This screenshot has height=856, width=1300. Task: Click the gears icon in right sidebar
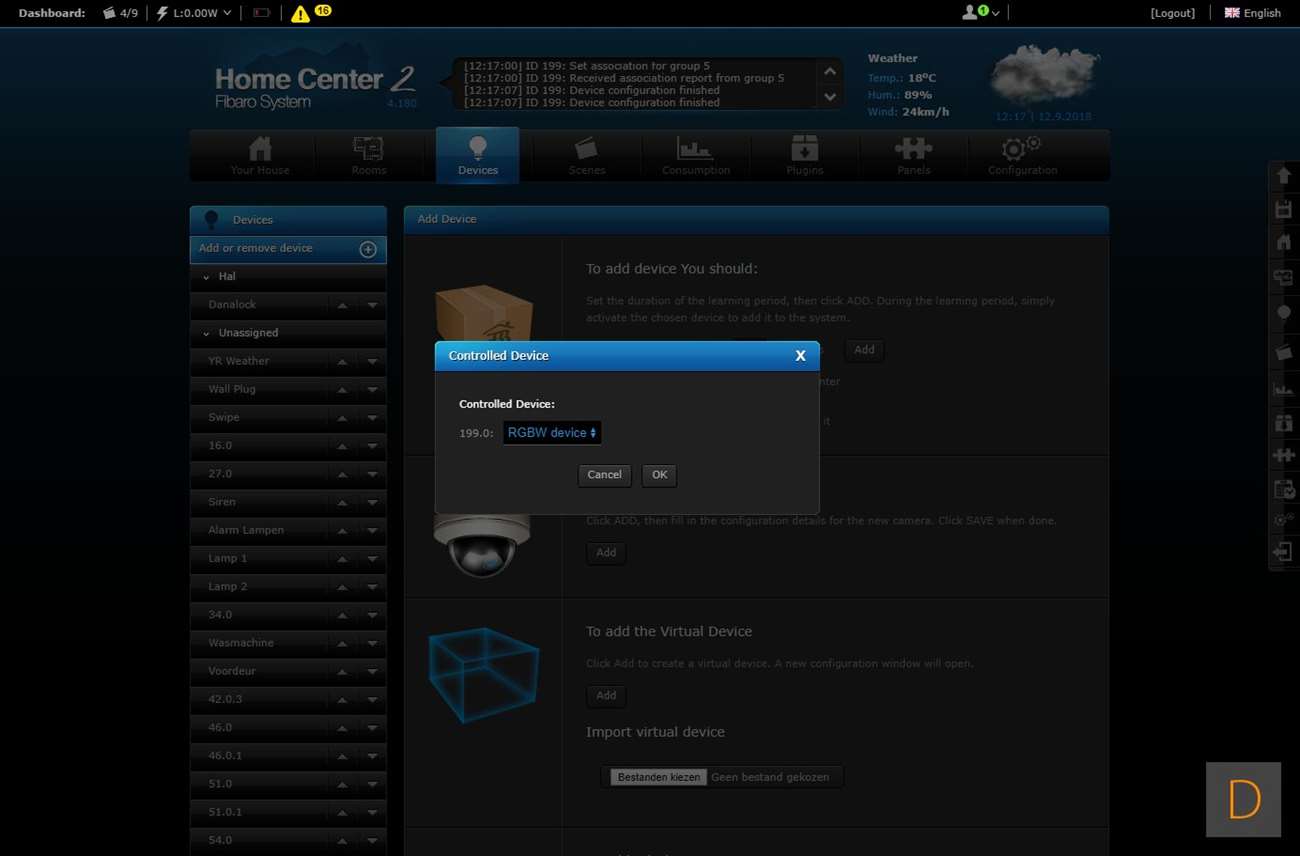(x=1284, y=520)
